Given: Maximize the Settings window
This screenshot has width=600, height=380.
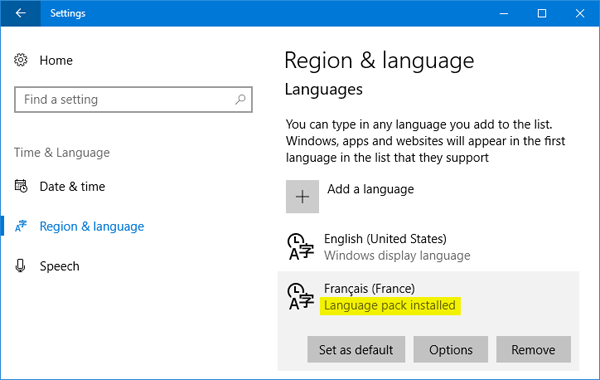Looking at the screenshot, I should (542, 13).
